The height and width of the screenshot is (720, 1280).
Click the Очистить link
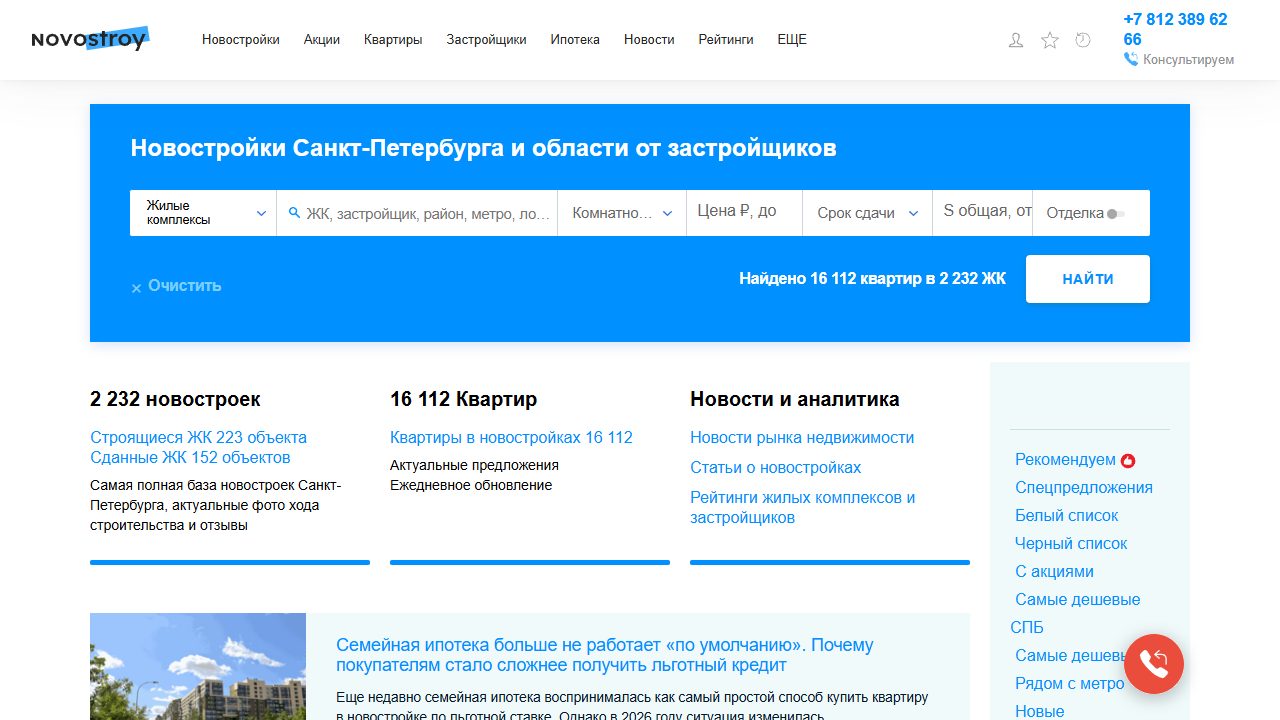[185, 286]
